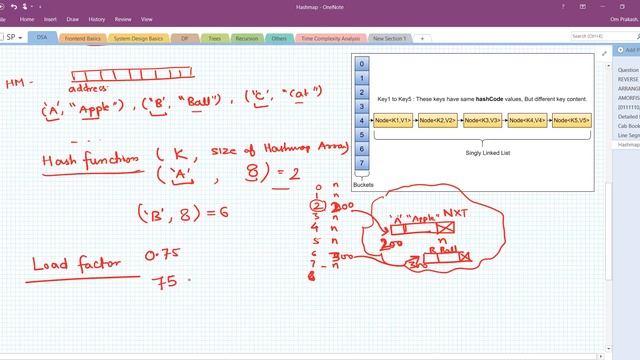
Task: Open the Home ribbon tab
Action: click(27, 19)
